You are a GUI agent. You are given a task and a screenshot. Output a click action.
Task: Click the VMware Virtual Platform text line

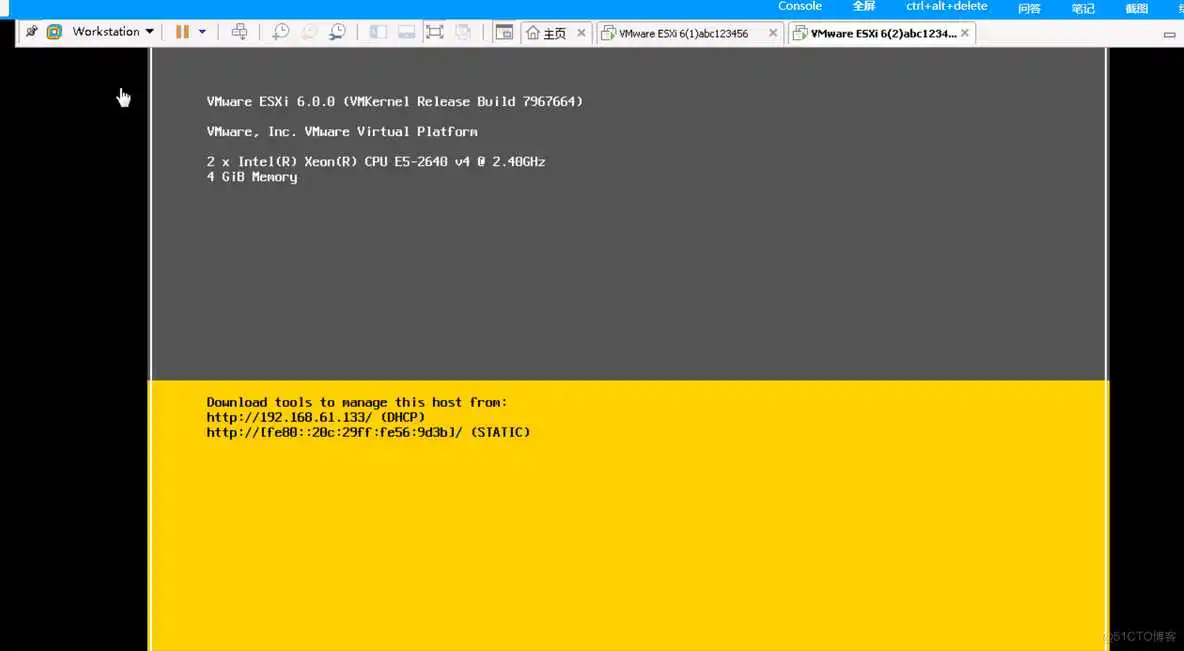(x=342, y=131)
